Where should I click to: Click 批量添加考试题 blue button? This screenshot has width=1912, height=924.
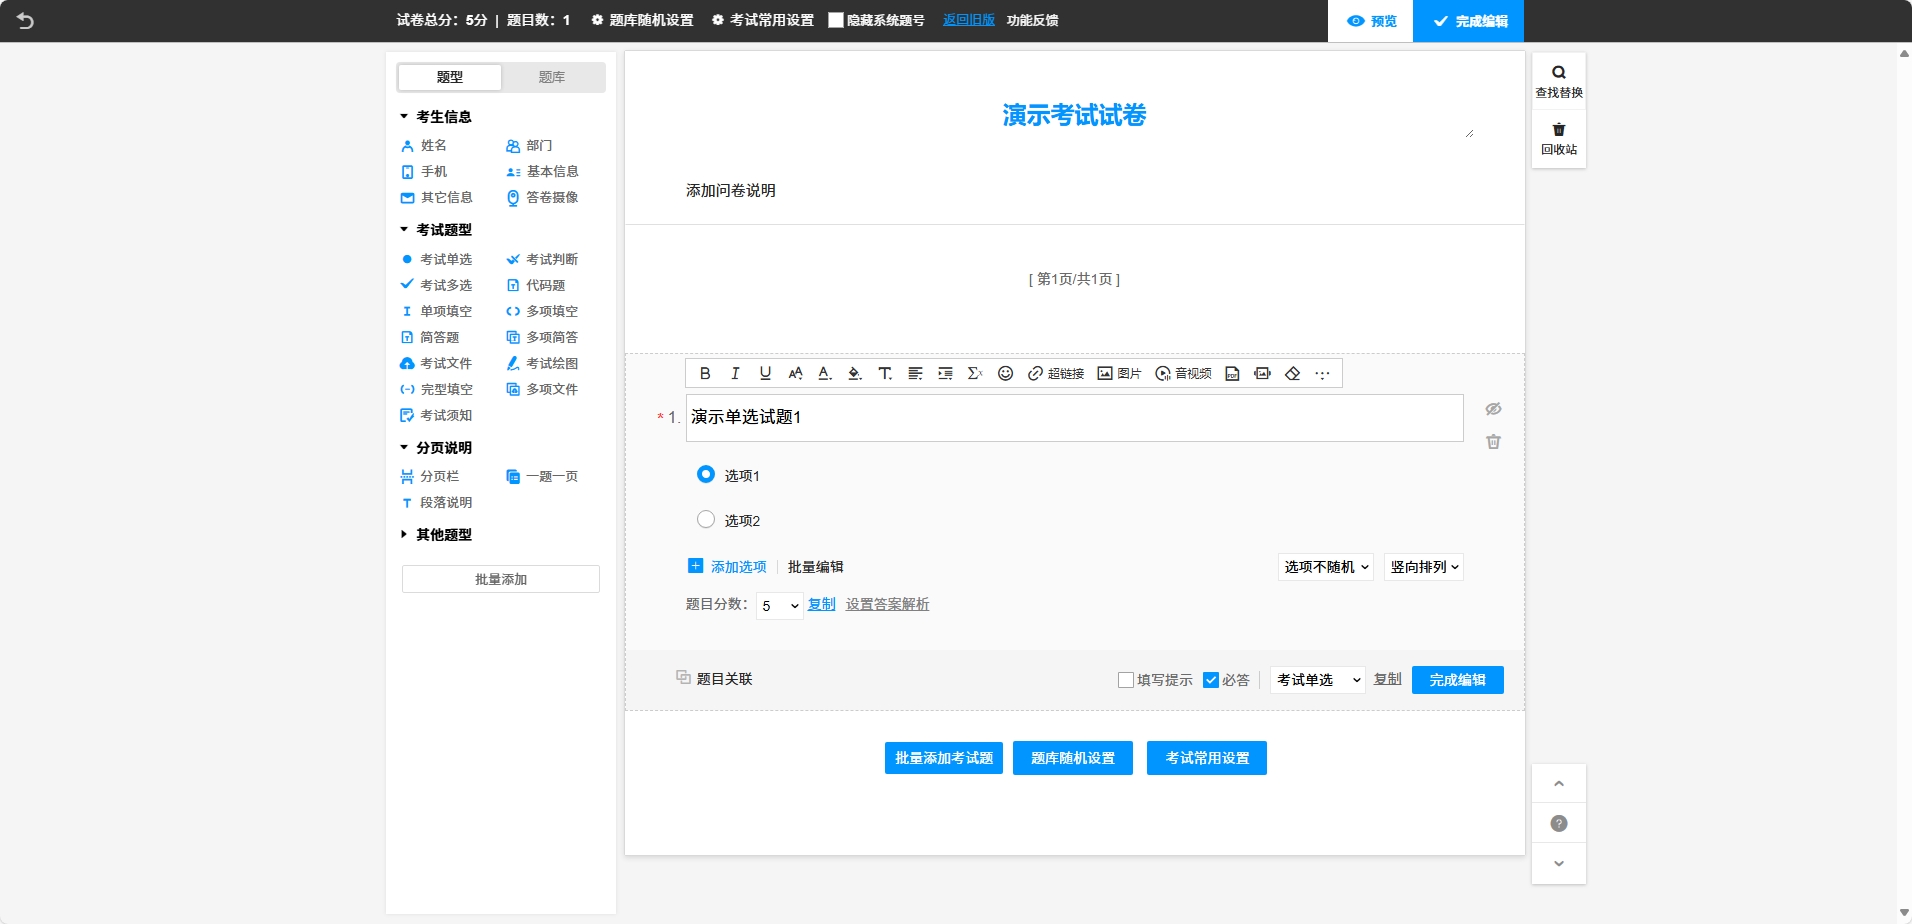click(x=944, y=758)
